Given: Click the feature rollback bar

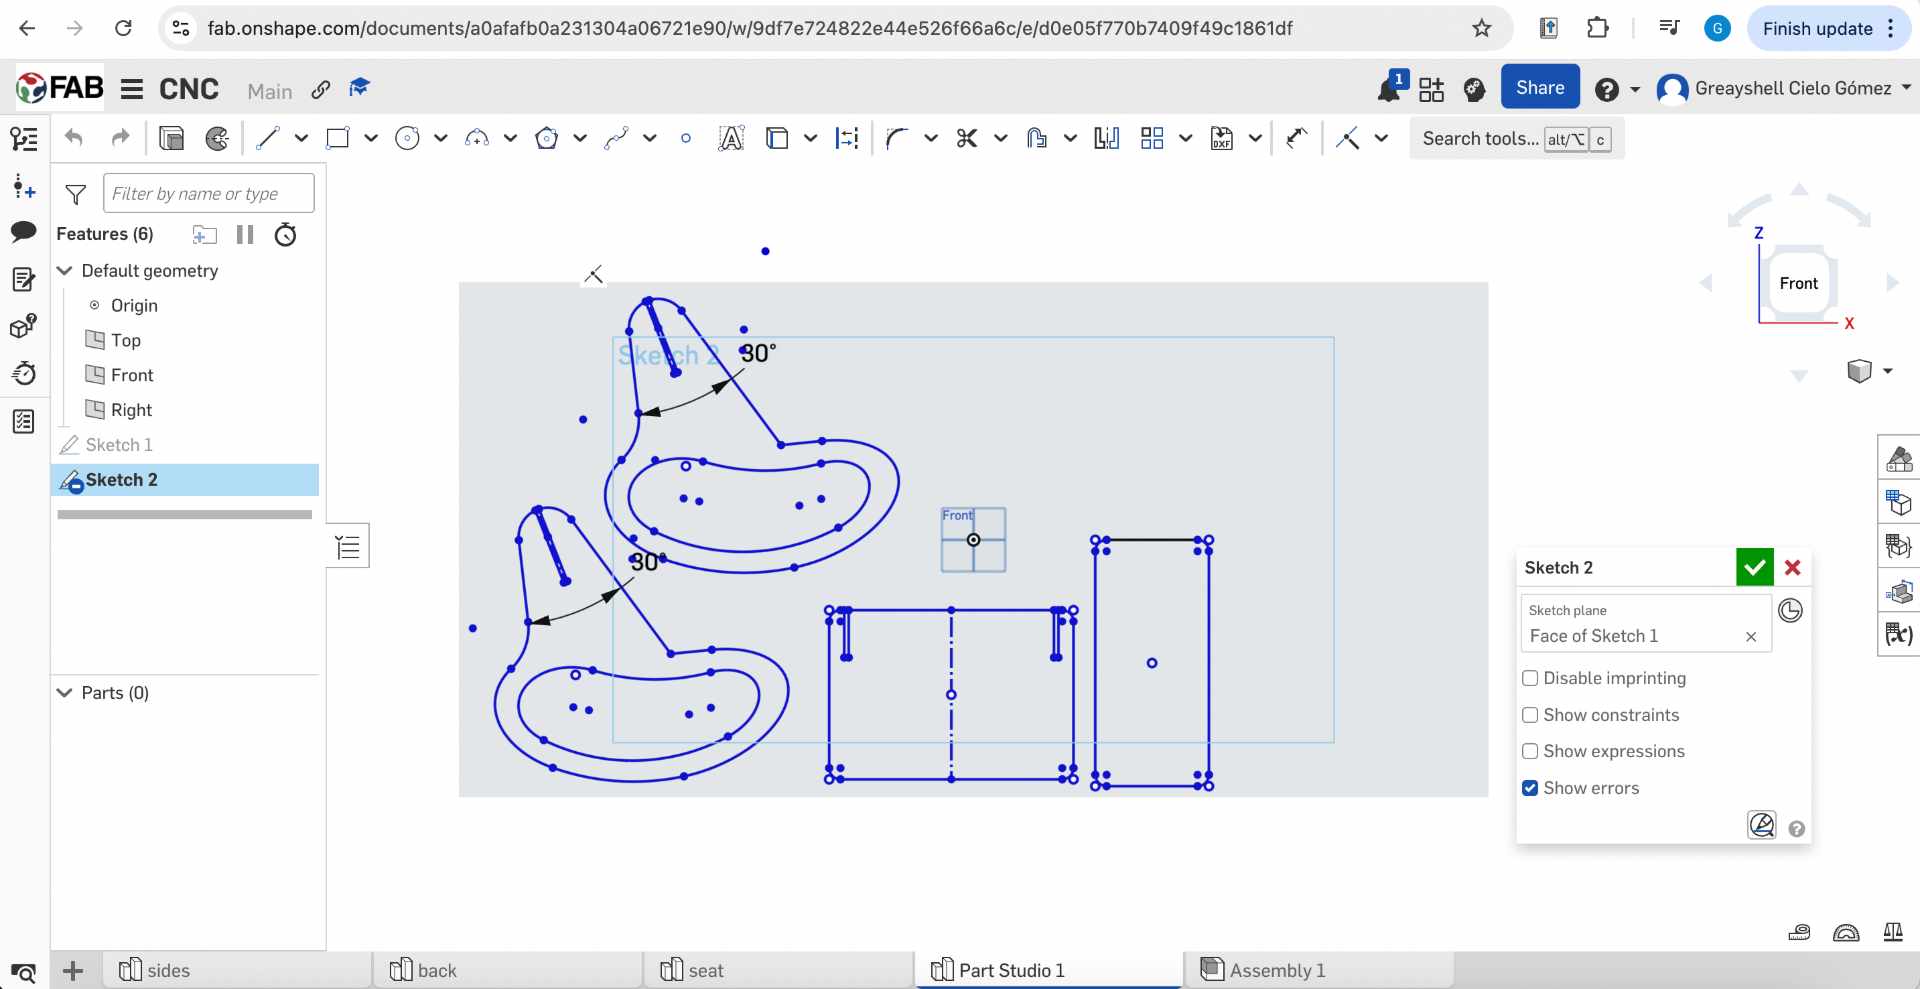Looking at the screenshot, I should pos(184,514).
